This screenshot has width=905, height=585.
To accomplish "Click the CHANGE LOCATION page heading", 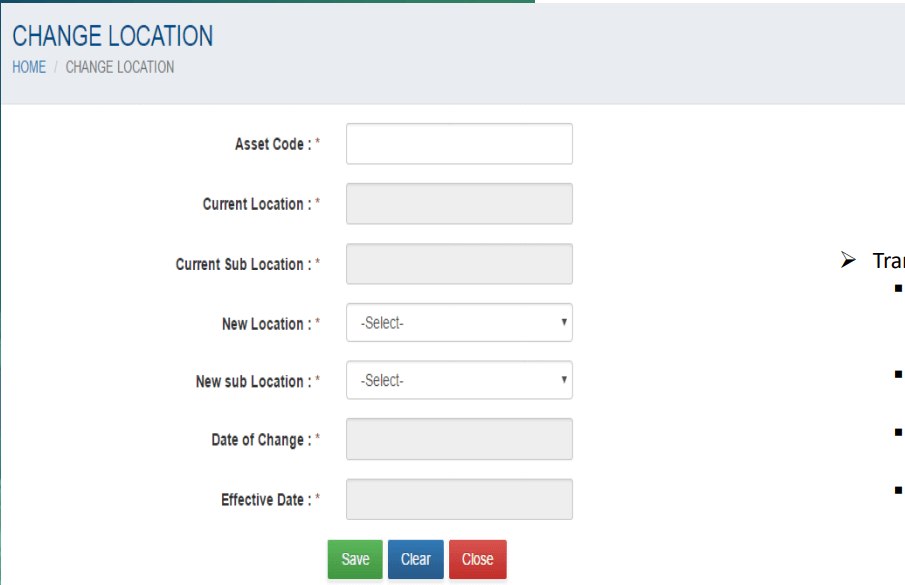I will click(113, 36).
